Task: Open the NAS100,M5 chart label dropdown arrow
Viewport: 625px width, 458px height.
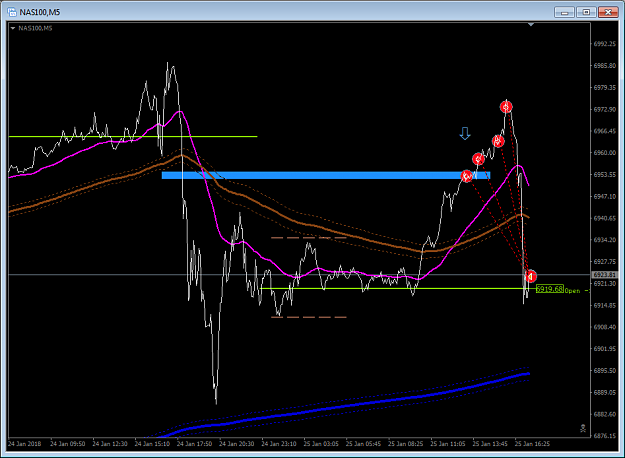Action: pyautogui.click(x=13, y=28)
